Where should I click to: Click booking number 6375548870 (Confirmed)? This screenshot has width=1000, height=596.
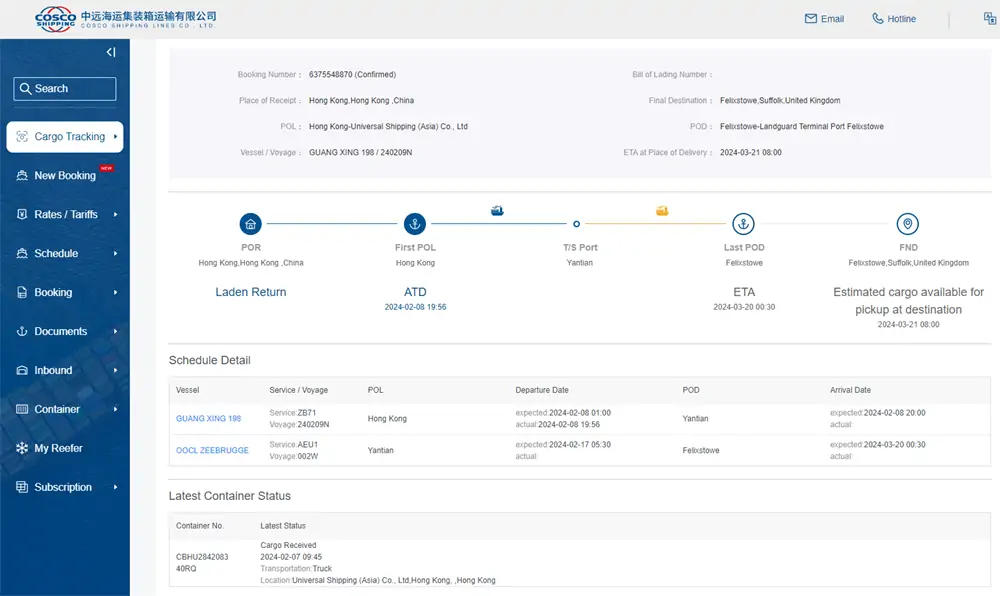click(x=353, y=75)
